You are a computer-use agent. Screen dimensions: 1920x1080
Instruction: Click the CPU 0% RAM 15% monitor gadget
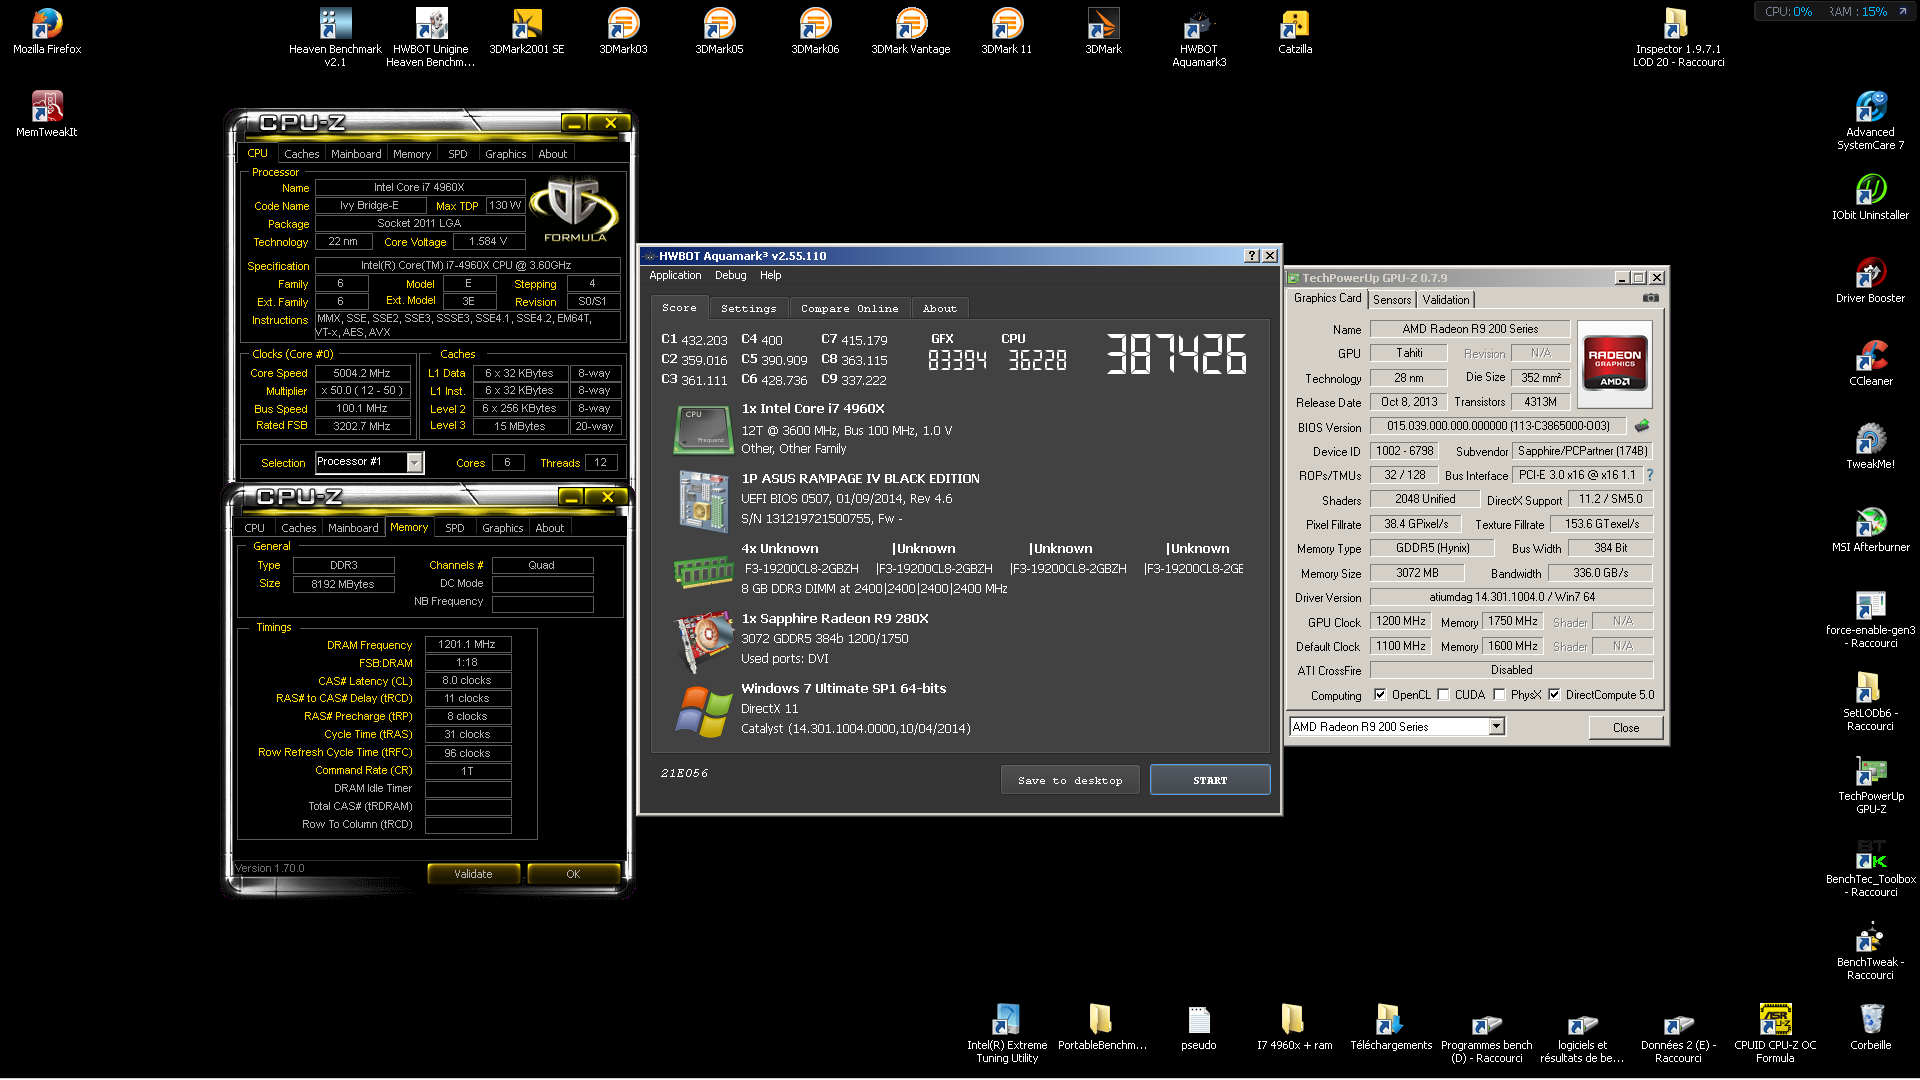pos(1836,12)
